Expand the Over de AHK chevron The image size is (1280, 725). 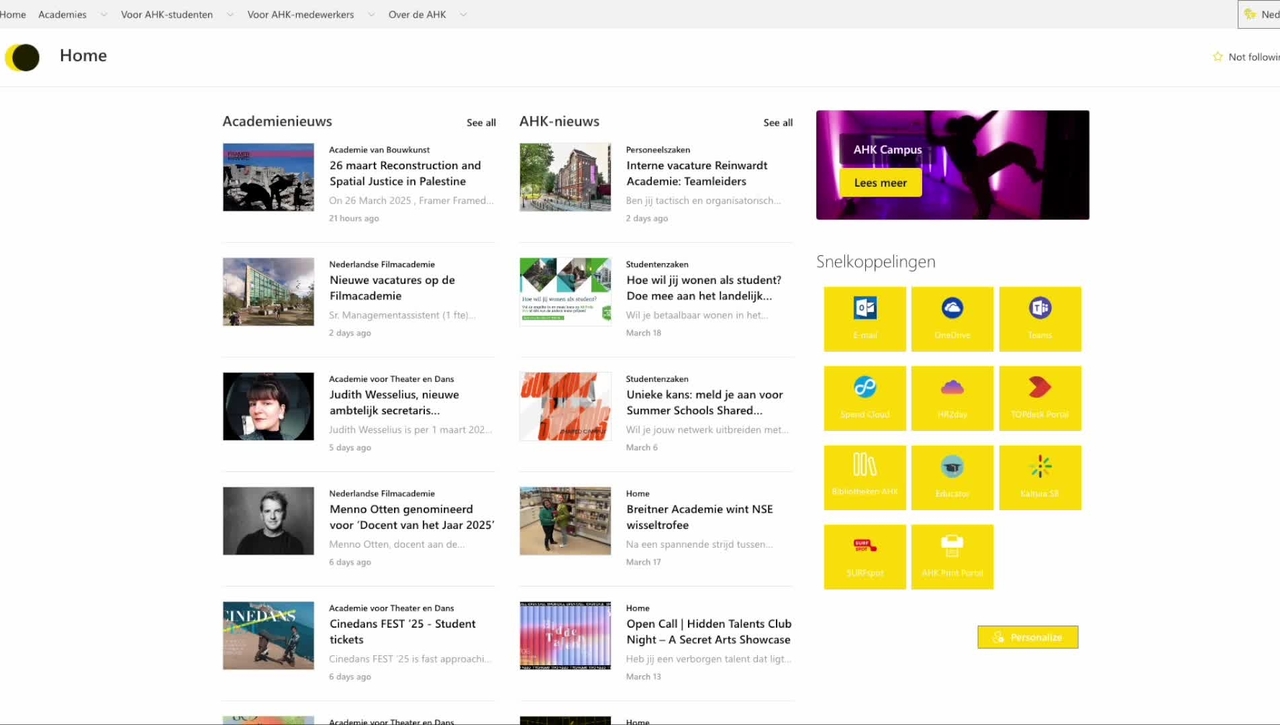click(x=463, y=15)
